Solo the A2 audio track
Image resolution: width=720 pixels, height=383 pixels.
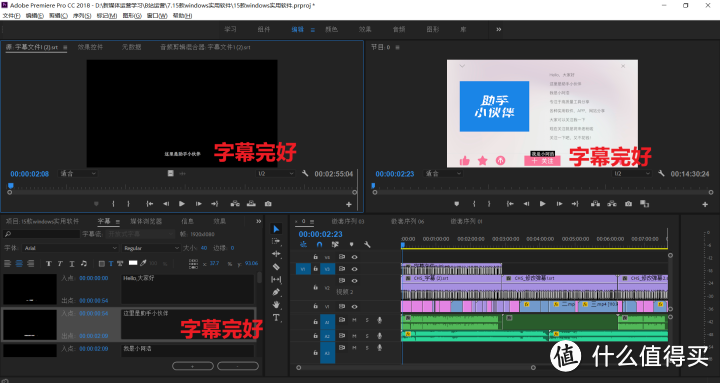[x=367, y=336]
